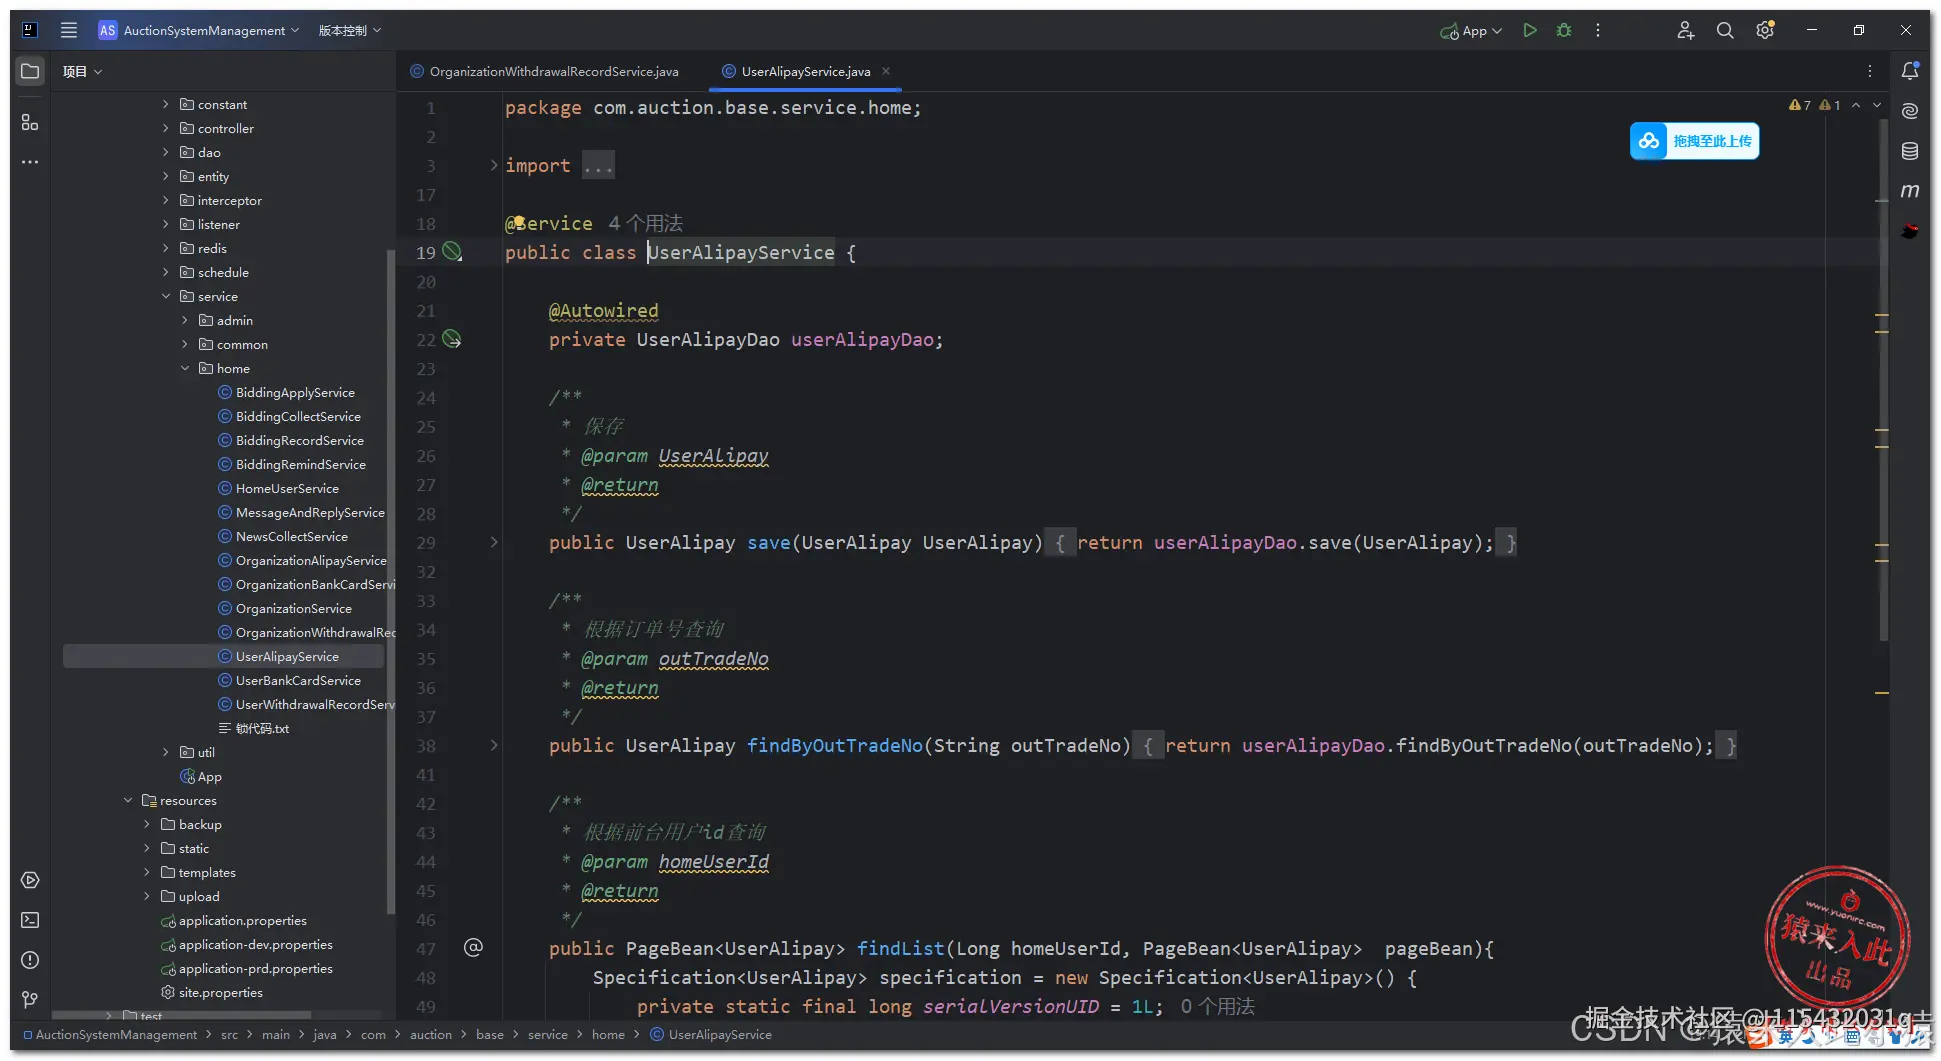Open Search Everywhere magnifier
Viewport: 1941px width, 1061px height.
tap(1725, 30)
